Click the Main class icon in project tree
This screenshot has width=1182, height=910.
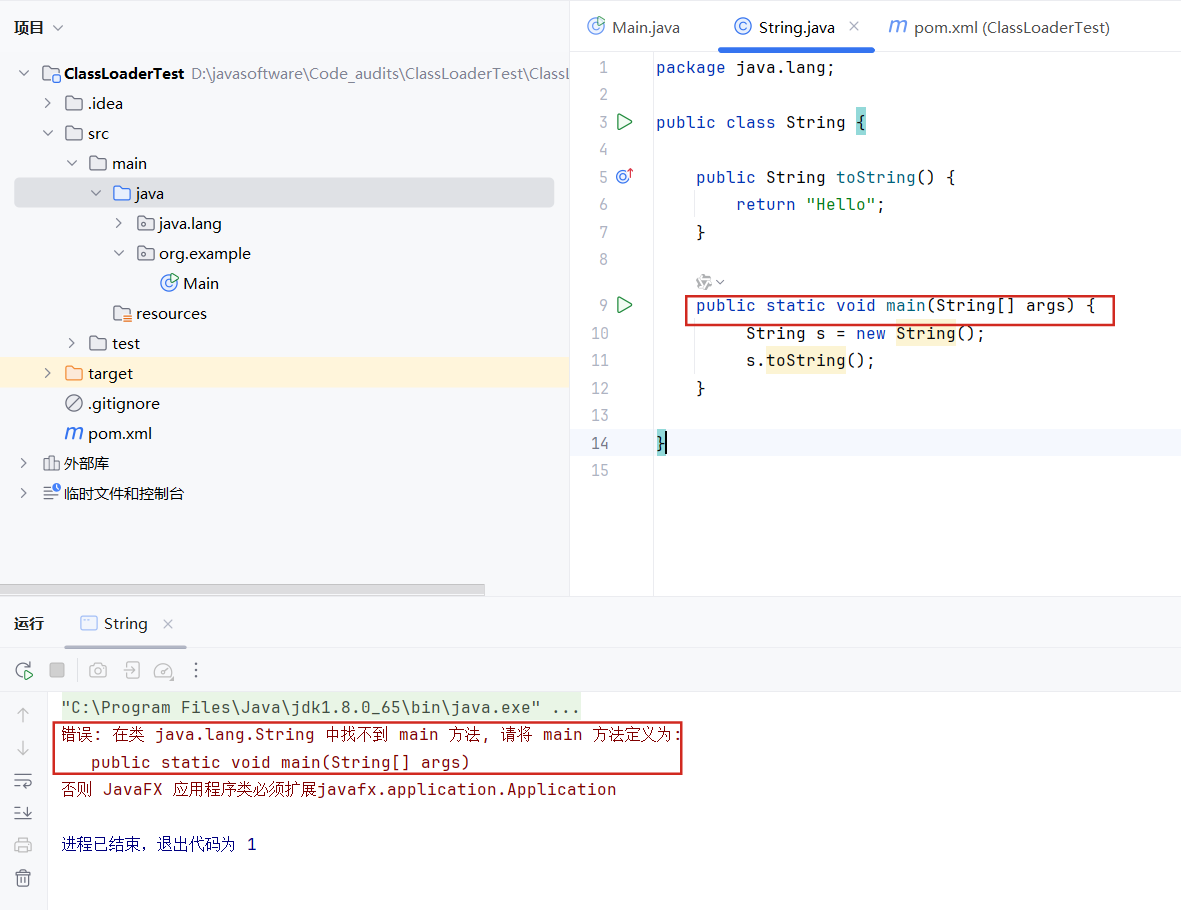tap(170, 283)
